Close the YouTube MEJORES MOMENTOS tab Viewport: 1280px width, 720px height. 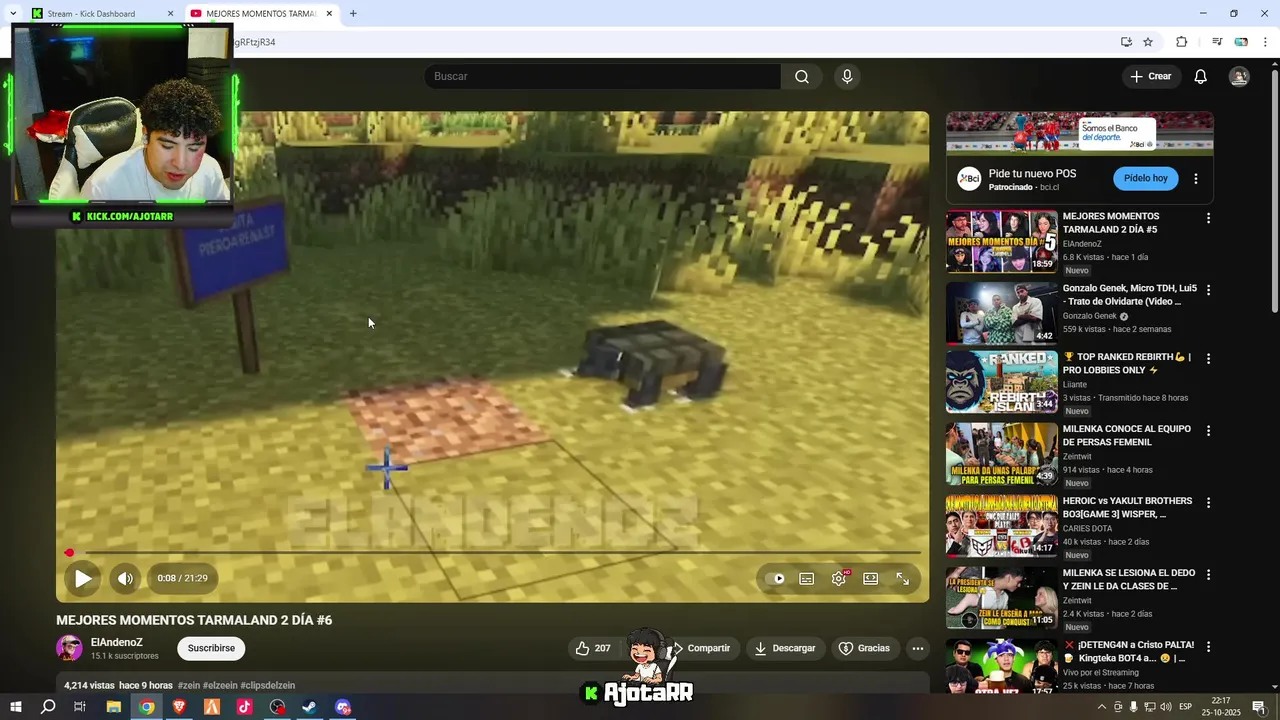[329, 14]
